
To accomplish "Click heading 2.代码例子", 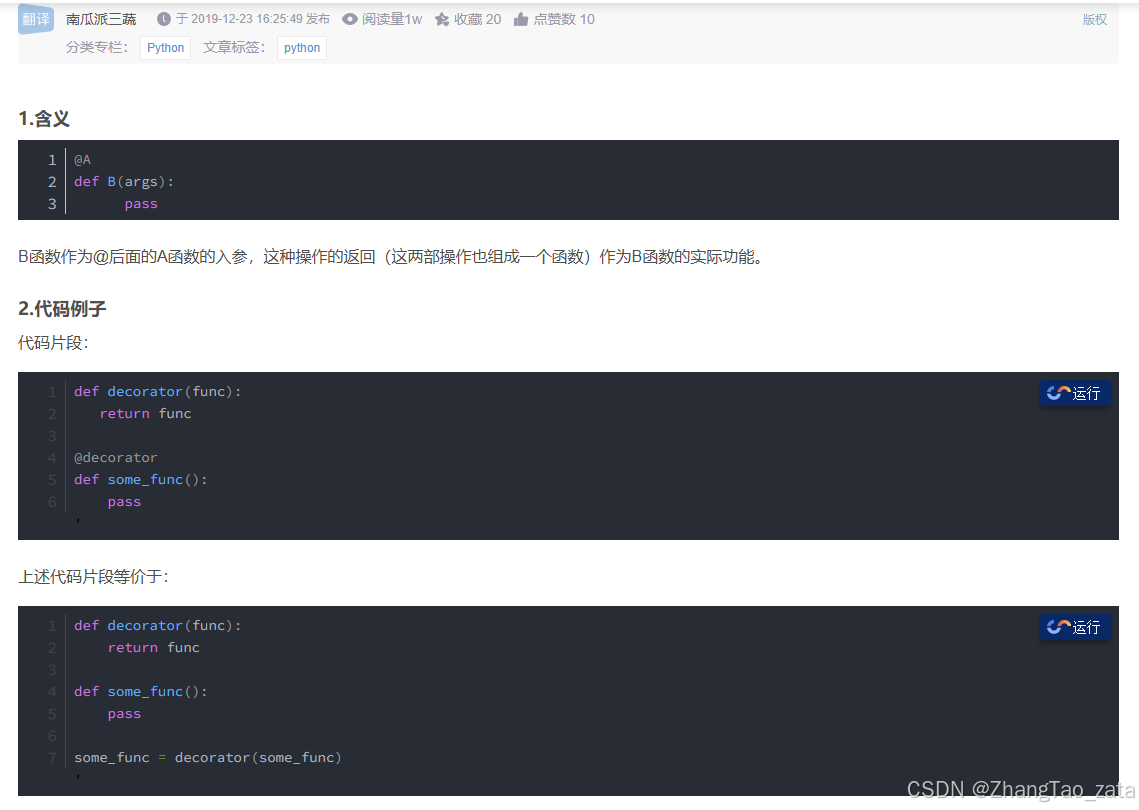I will tap(62, 309).
